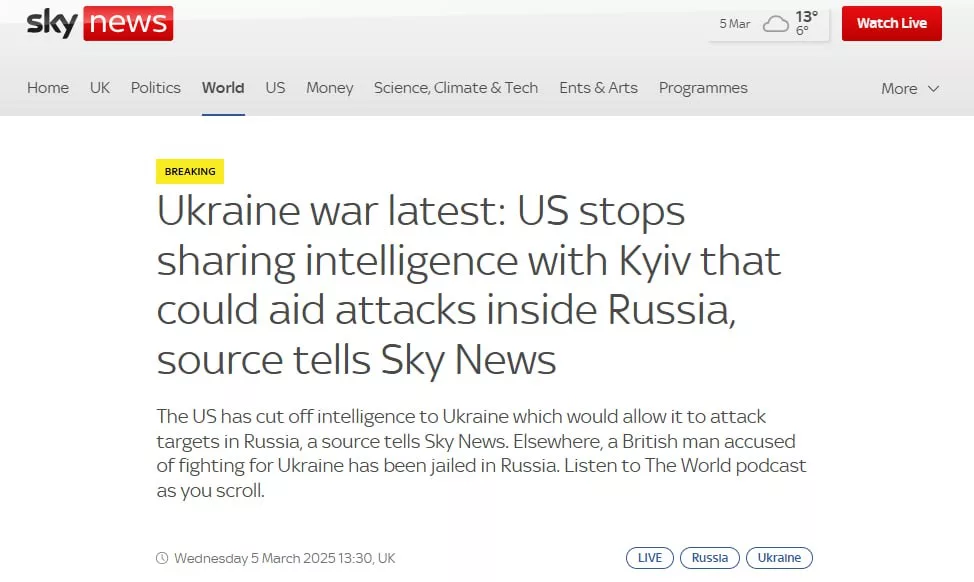Go to the Programmes page

(703, 88)
